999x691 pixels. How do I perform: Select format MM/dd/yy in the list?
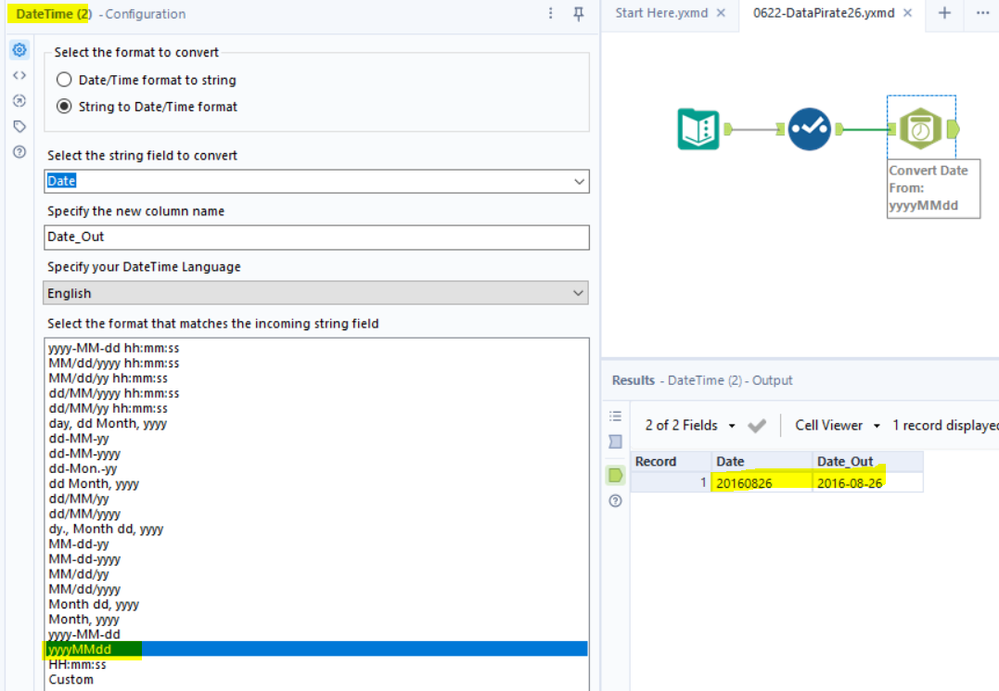(79, 574)
